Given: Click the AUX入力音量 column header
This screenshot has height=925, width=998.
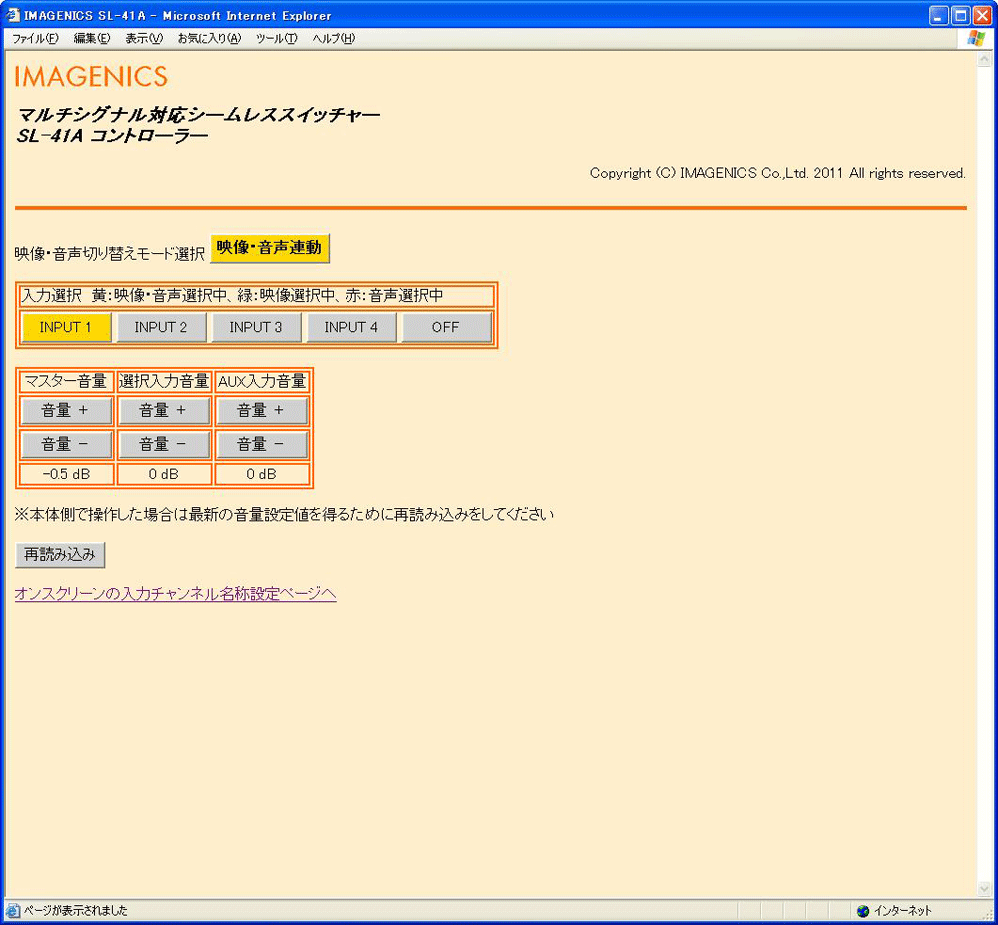Looking at the screenshot, I should 262,381.
